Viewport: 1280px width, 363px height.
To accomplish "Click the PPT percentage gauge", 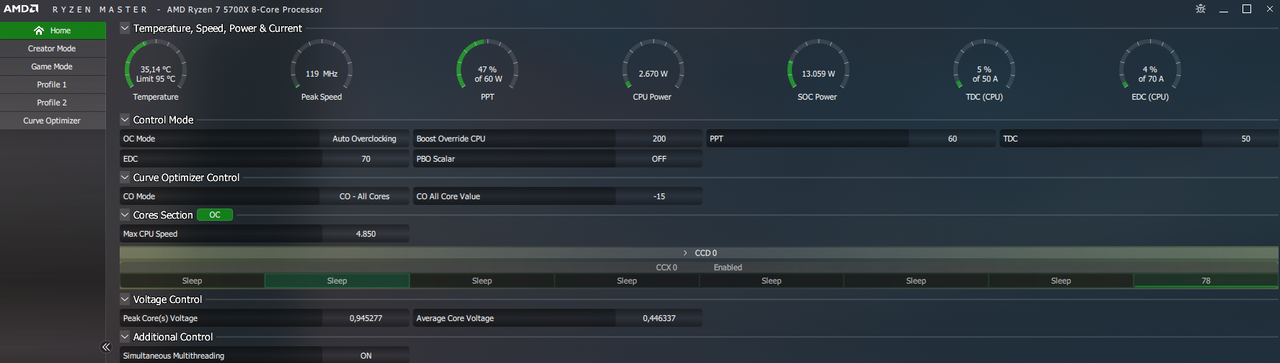I will pyautogui.click(x=487, y=70).
